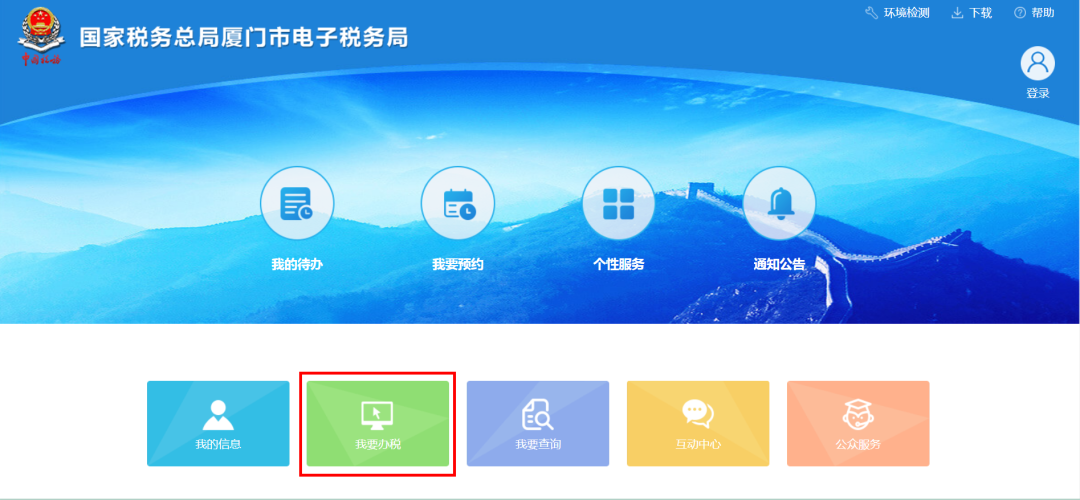
Task: Click the 环境检测 wrench icon
Action: pos(871,13)
